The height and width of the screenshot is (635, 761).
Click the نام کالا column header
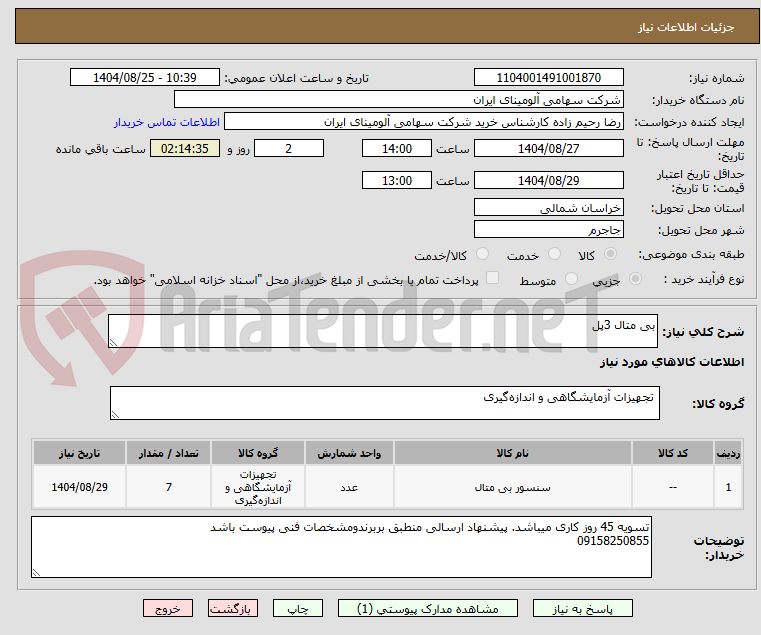click(513, 453)
